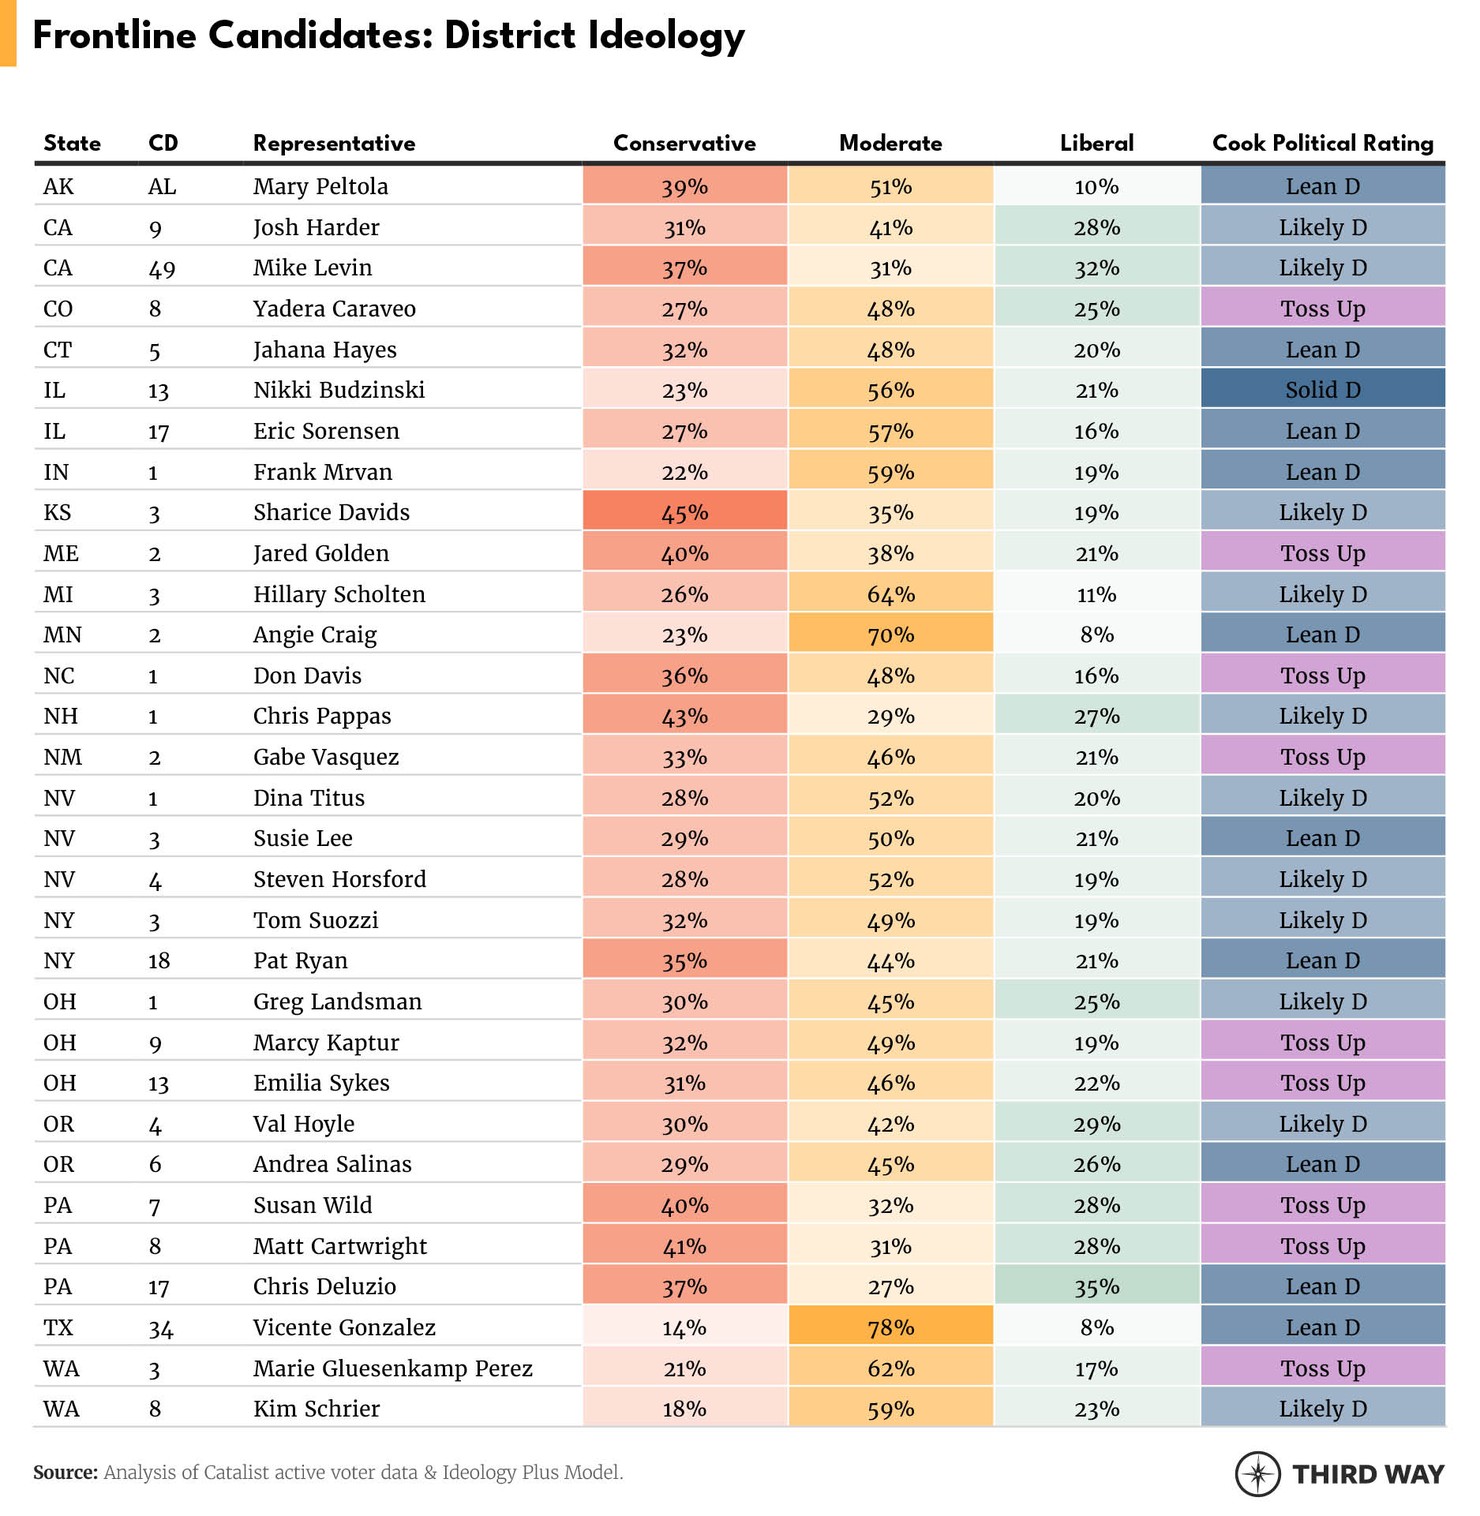Image resolution: width=1480 pixels, height=1516 pixels.
Task: Click Vicente Gonzalez's 78% Moderate cell
Action: [x=890, y=1327]
